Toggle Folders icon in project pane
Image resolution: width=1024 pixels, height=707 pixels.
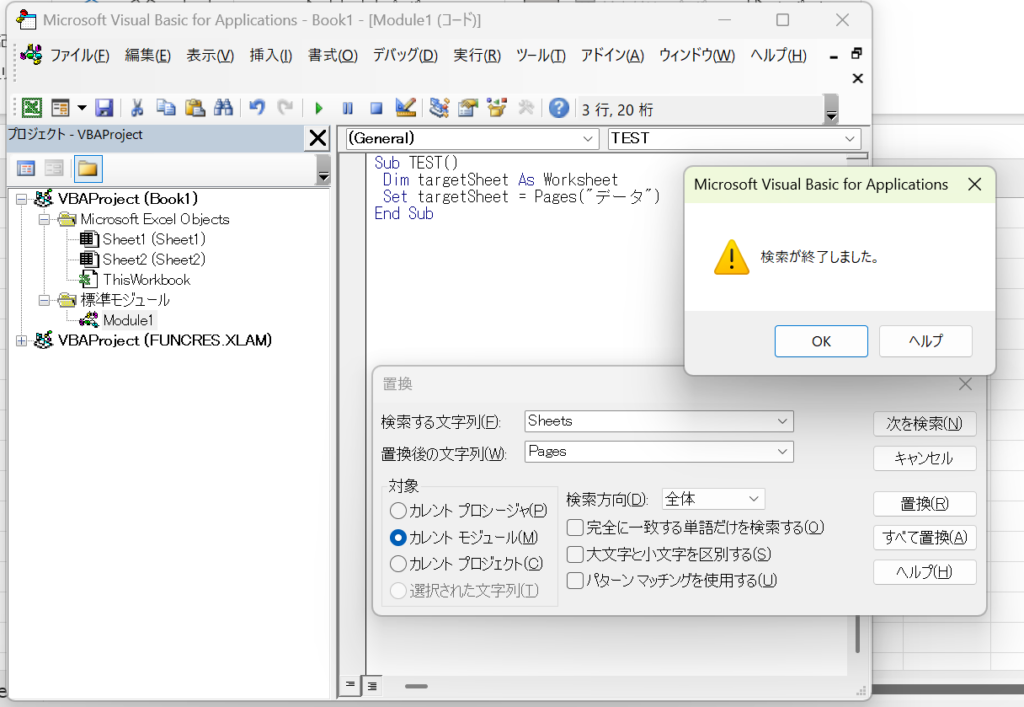coord(88,169)
